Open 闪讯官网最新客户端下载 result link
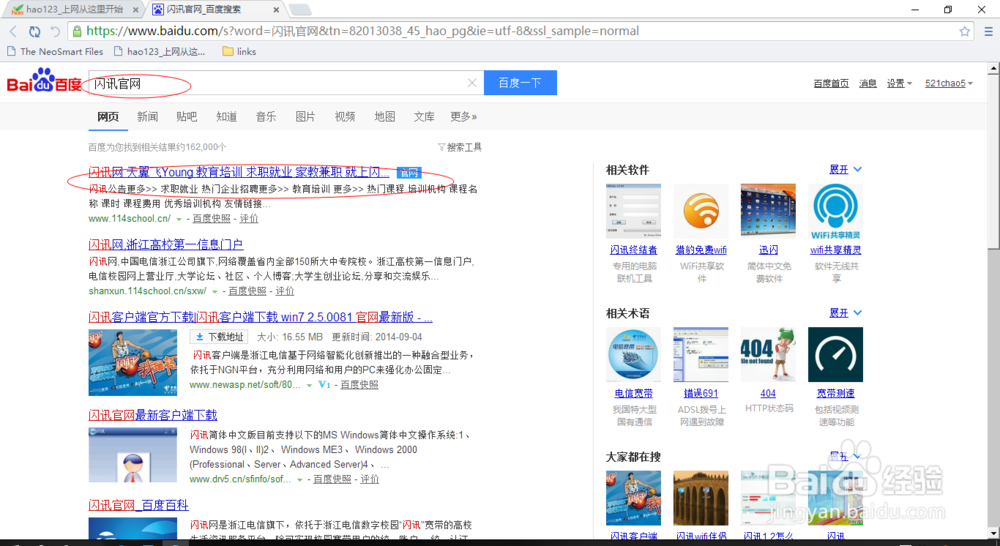The height and width of the screenshot is (546, 1000). click(152, 415)
